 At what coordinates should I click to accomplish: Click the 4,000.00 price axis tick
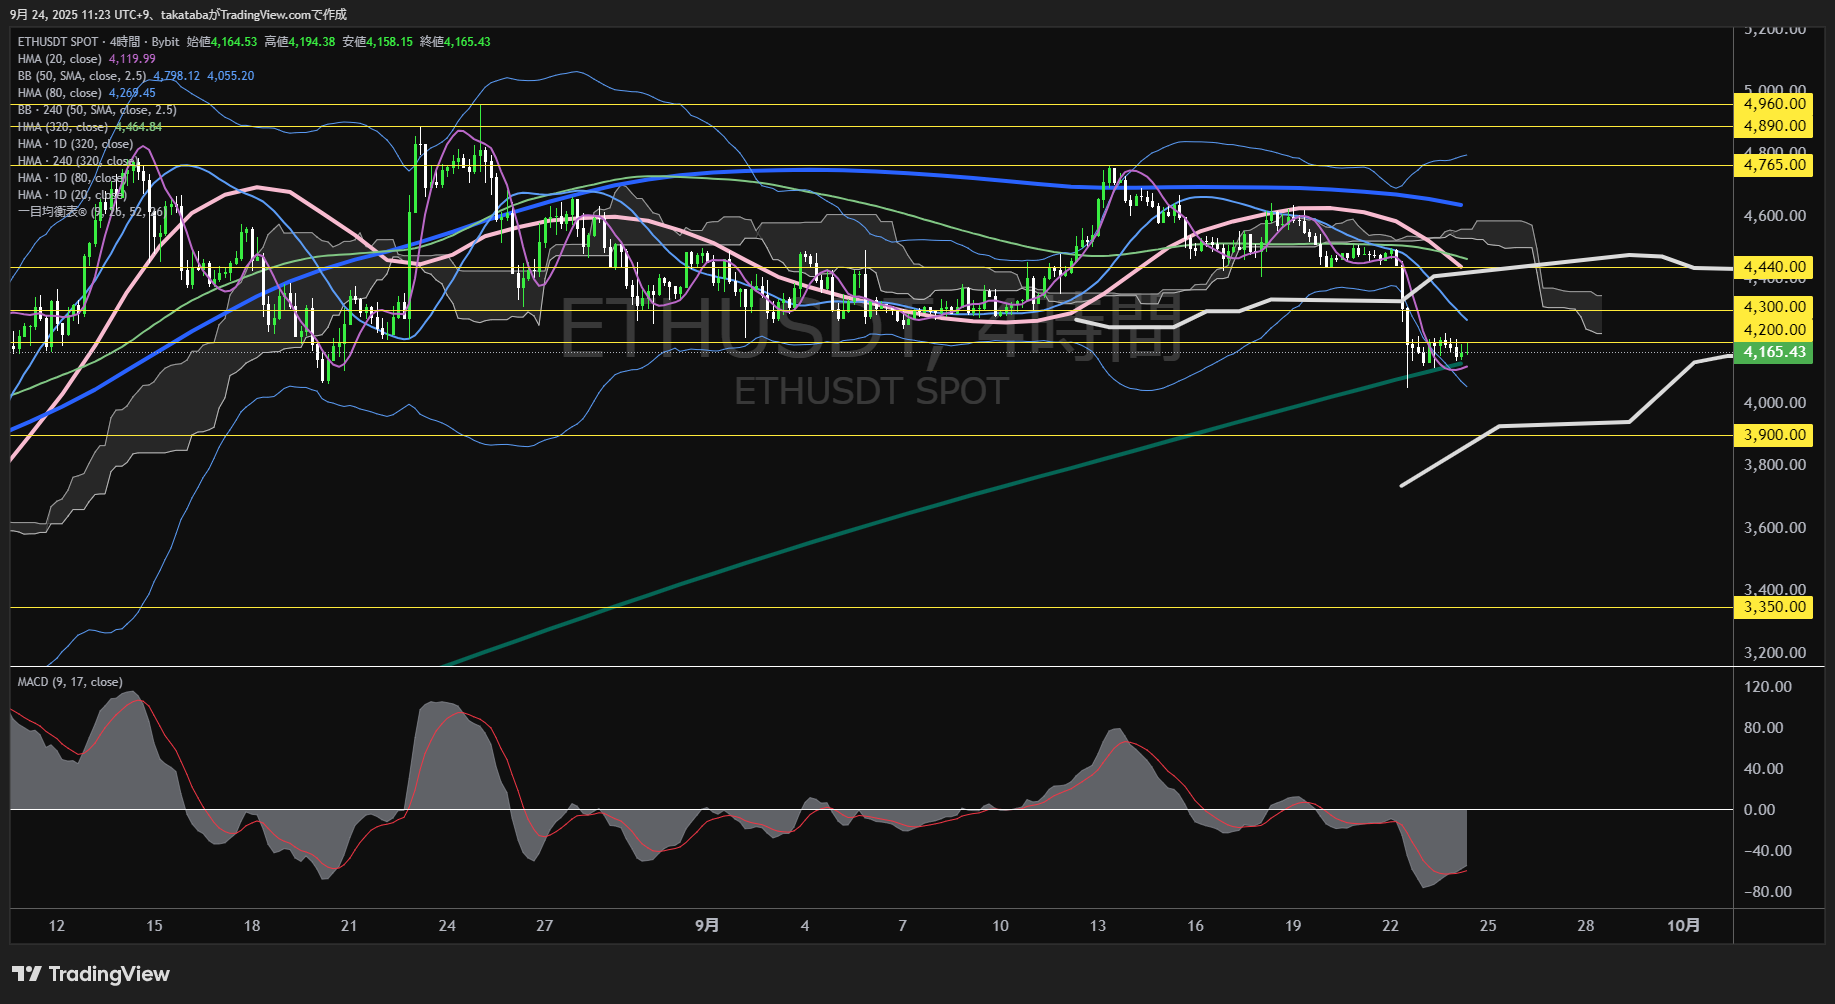[x=1775, y=403]
